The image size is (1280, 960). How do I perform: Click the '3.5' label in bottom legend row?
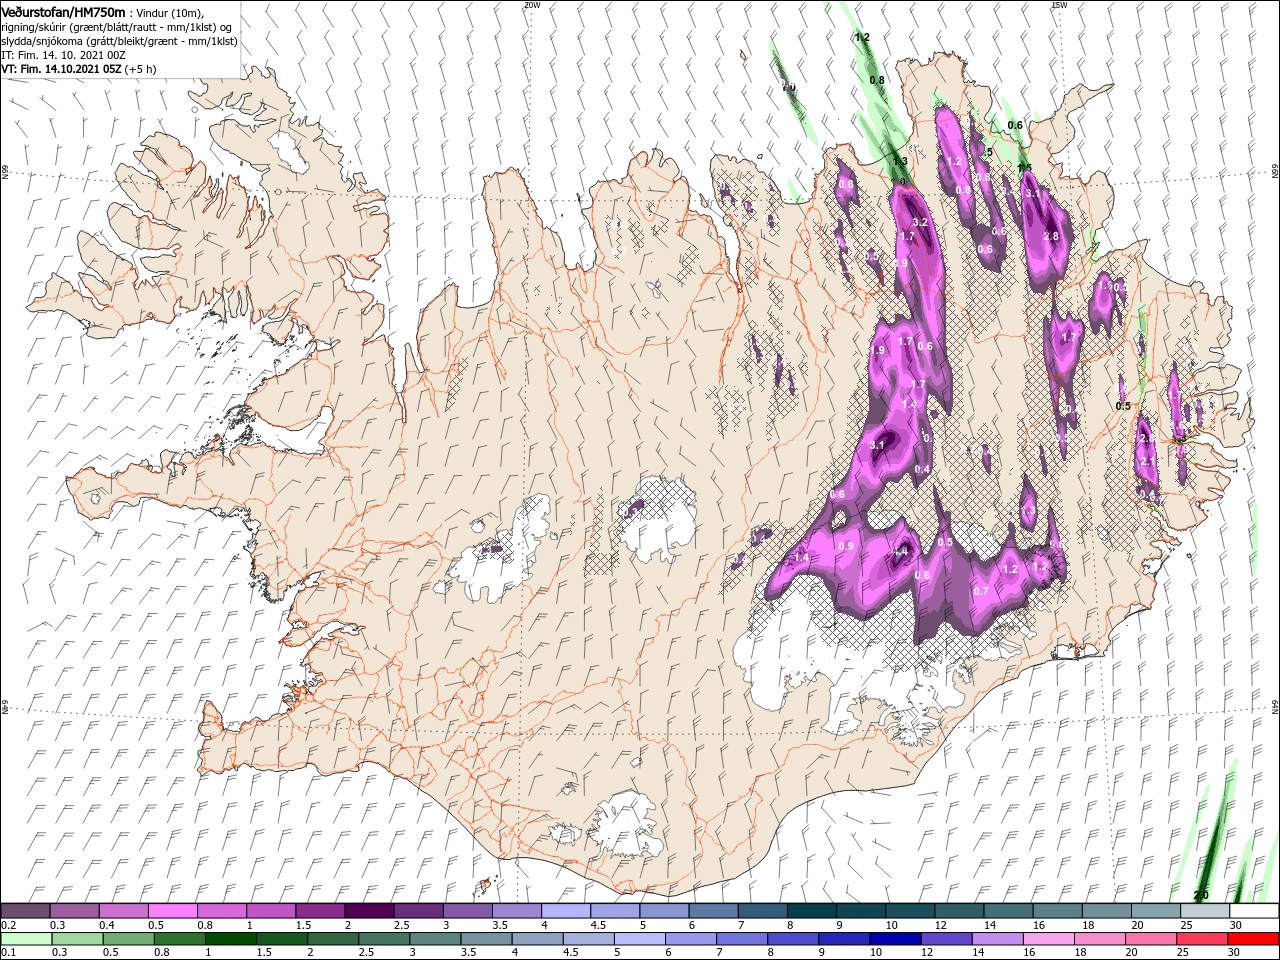[467, 953]
